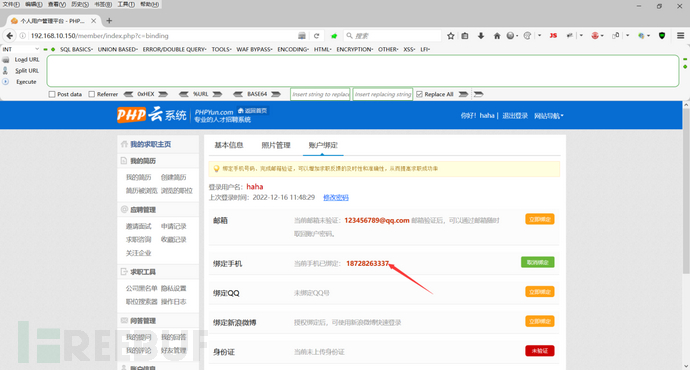This screenshot has width=690, height=370.
Task: Click 立即绑定 button for 邮箱
Action: 540,219
